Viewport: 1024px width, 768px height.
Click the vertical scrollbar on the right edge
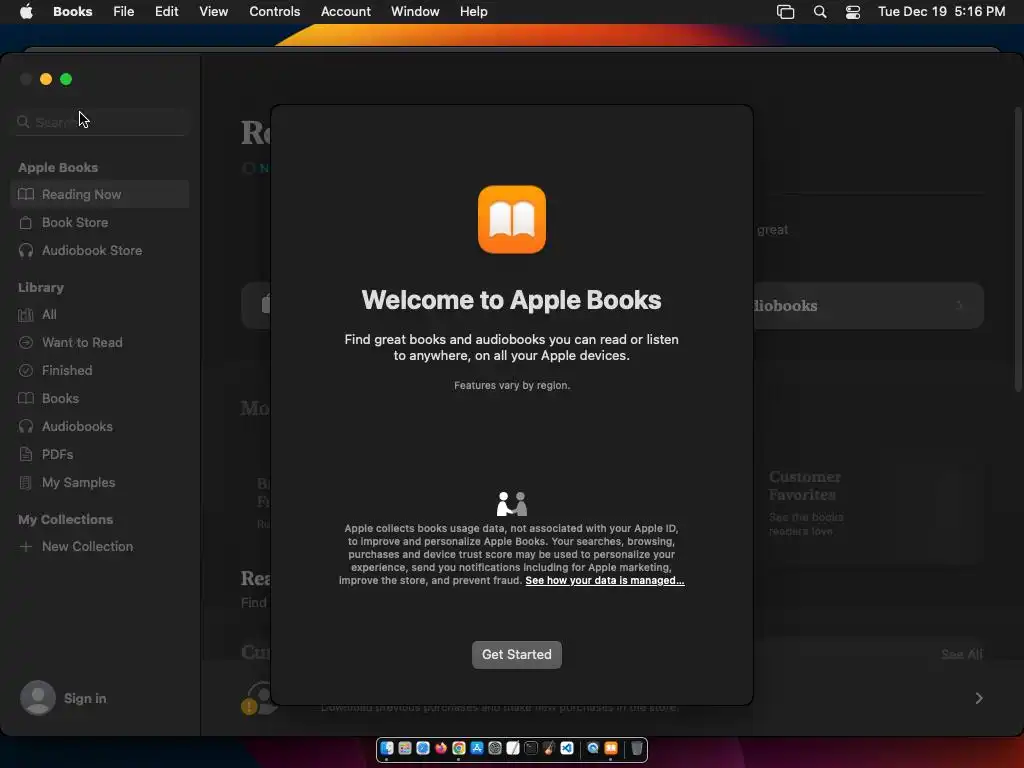1018,249
